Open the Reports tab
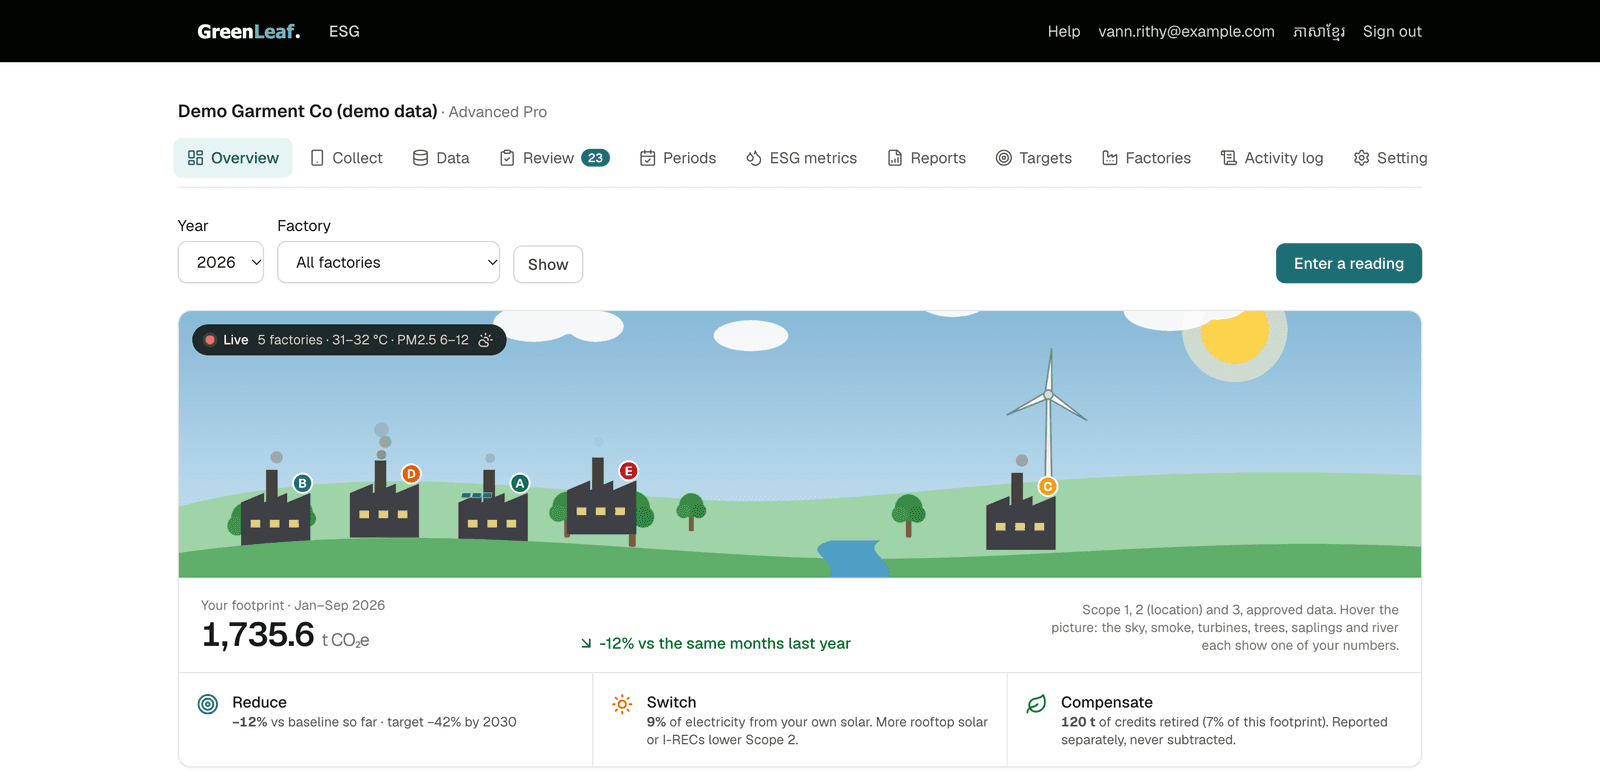The height and width of the screenshot is (772, 1600). click(x=927, y=158)
